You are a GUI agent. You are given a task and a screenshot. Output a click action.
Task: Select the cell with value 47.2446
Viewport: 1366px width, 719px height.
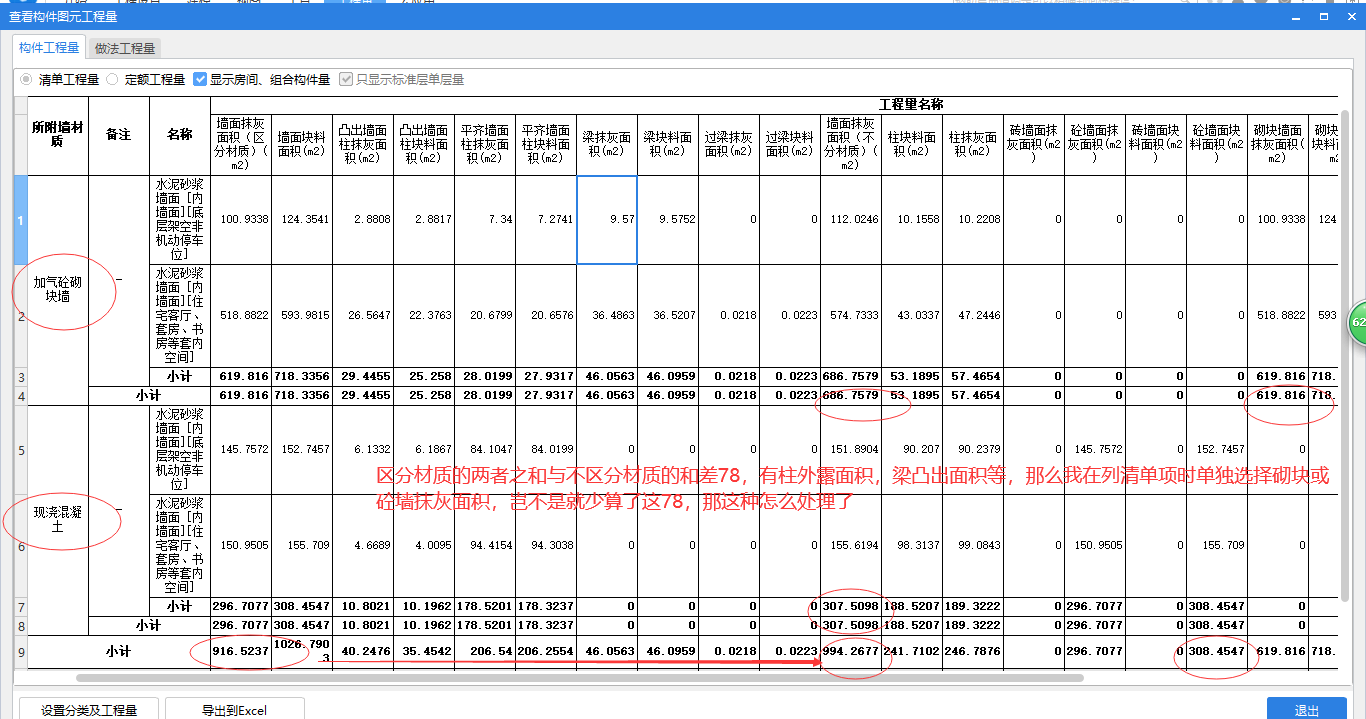pos(973,316)
